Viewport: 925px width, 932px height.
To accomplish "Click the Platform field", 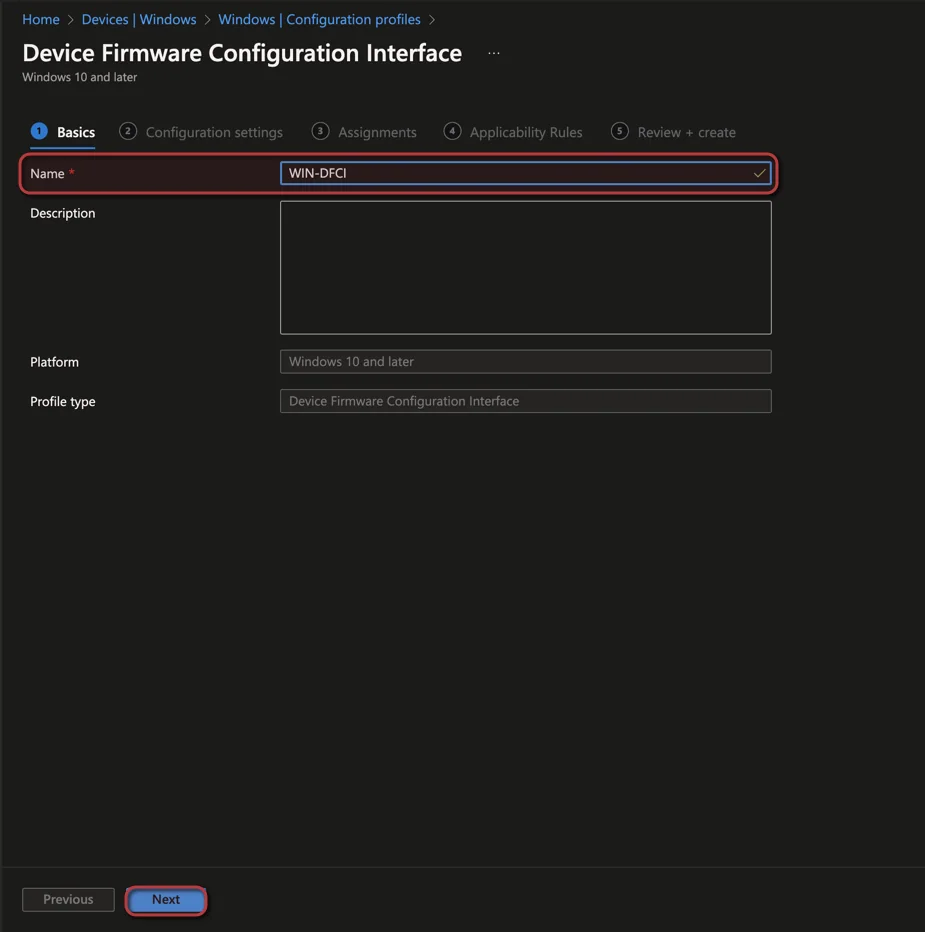I will tap(526, 361).
